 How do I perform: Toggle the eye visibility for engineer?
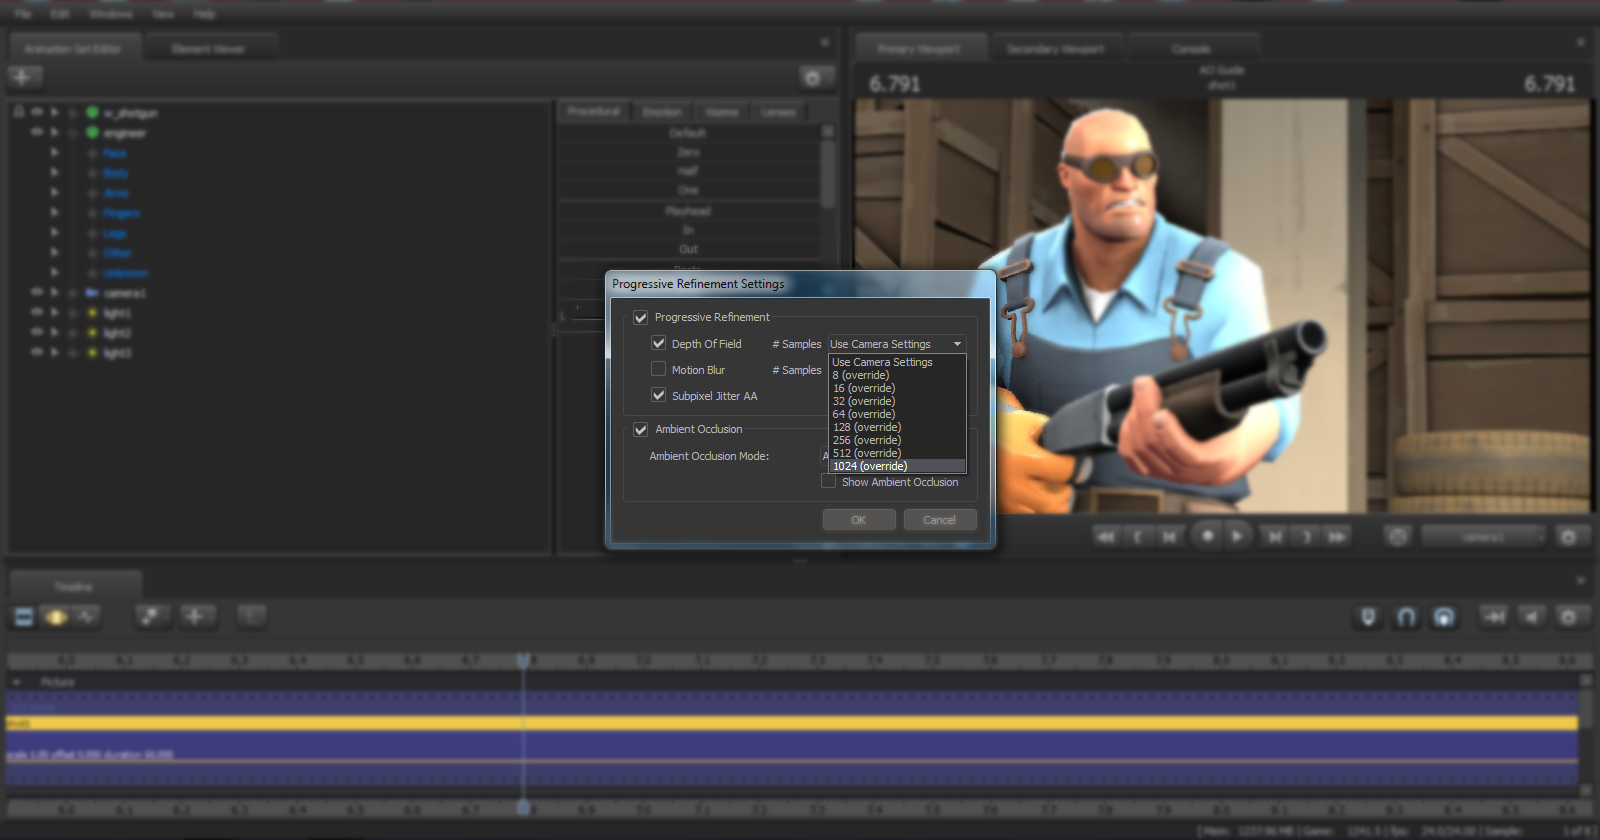point(37,132)
